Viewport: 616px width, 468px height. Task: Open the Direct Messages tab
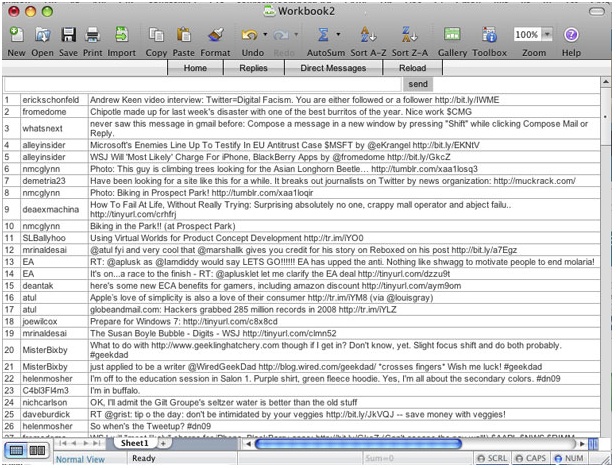click(x=334, y=67)
